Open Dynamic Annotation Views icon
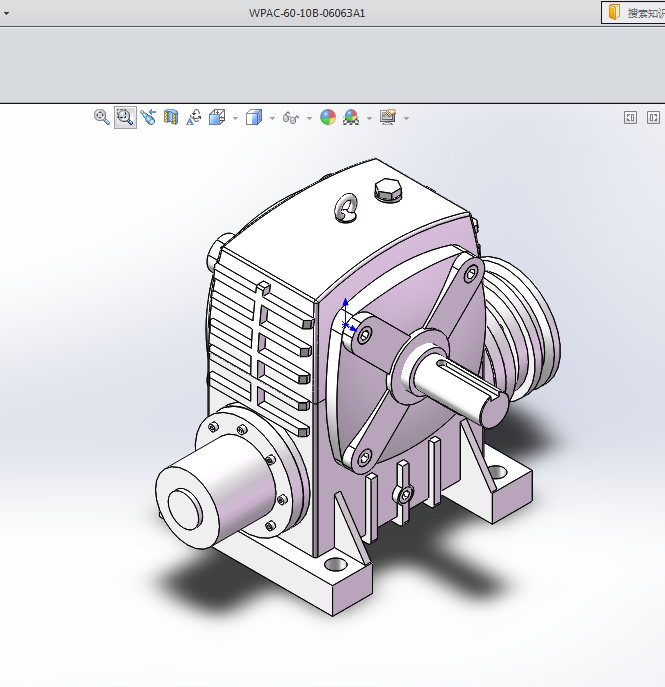The height and width of the screenshot is (687, 665). [194, 117]
